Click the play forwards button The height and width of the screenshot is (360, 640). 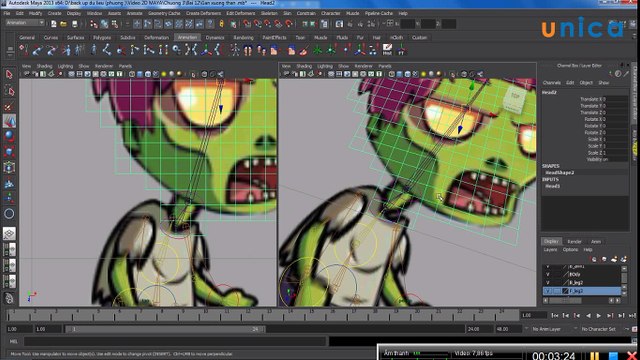(599, 316)
